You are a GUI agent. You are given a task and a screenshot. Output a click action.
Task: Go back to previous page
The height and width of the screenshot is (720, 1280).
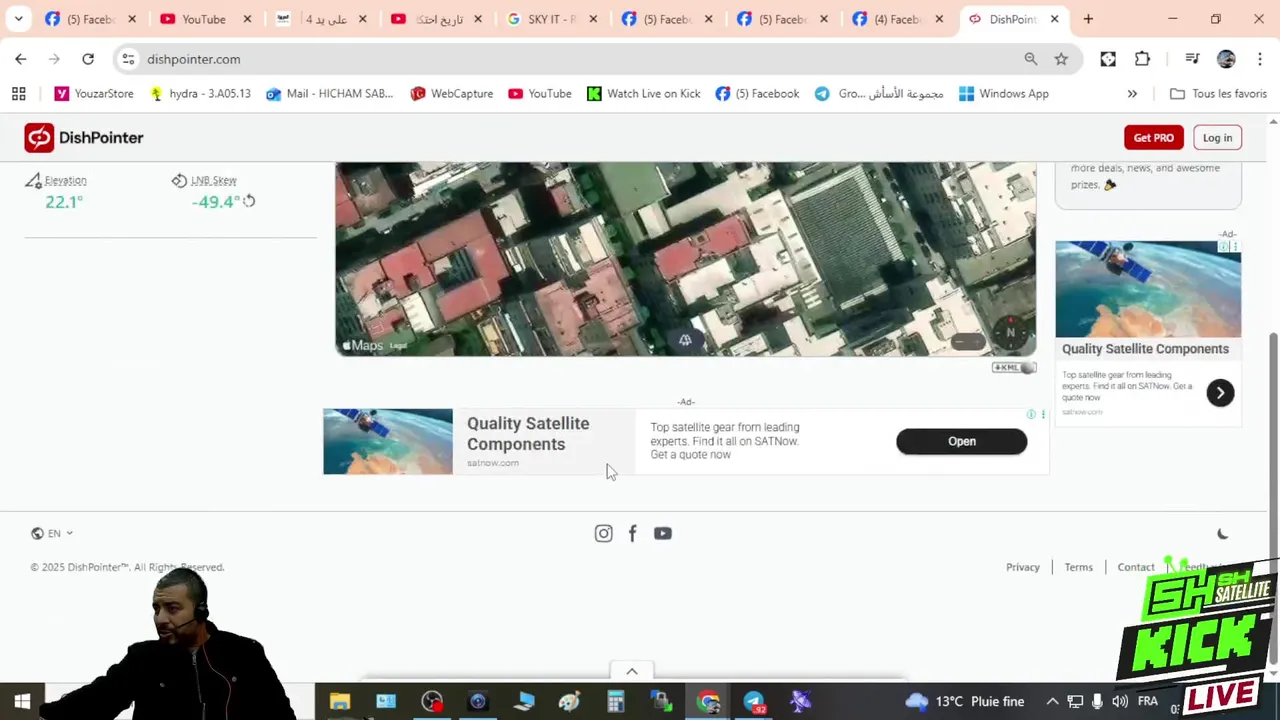tap(21, 59)
